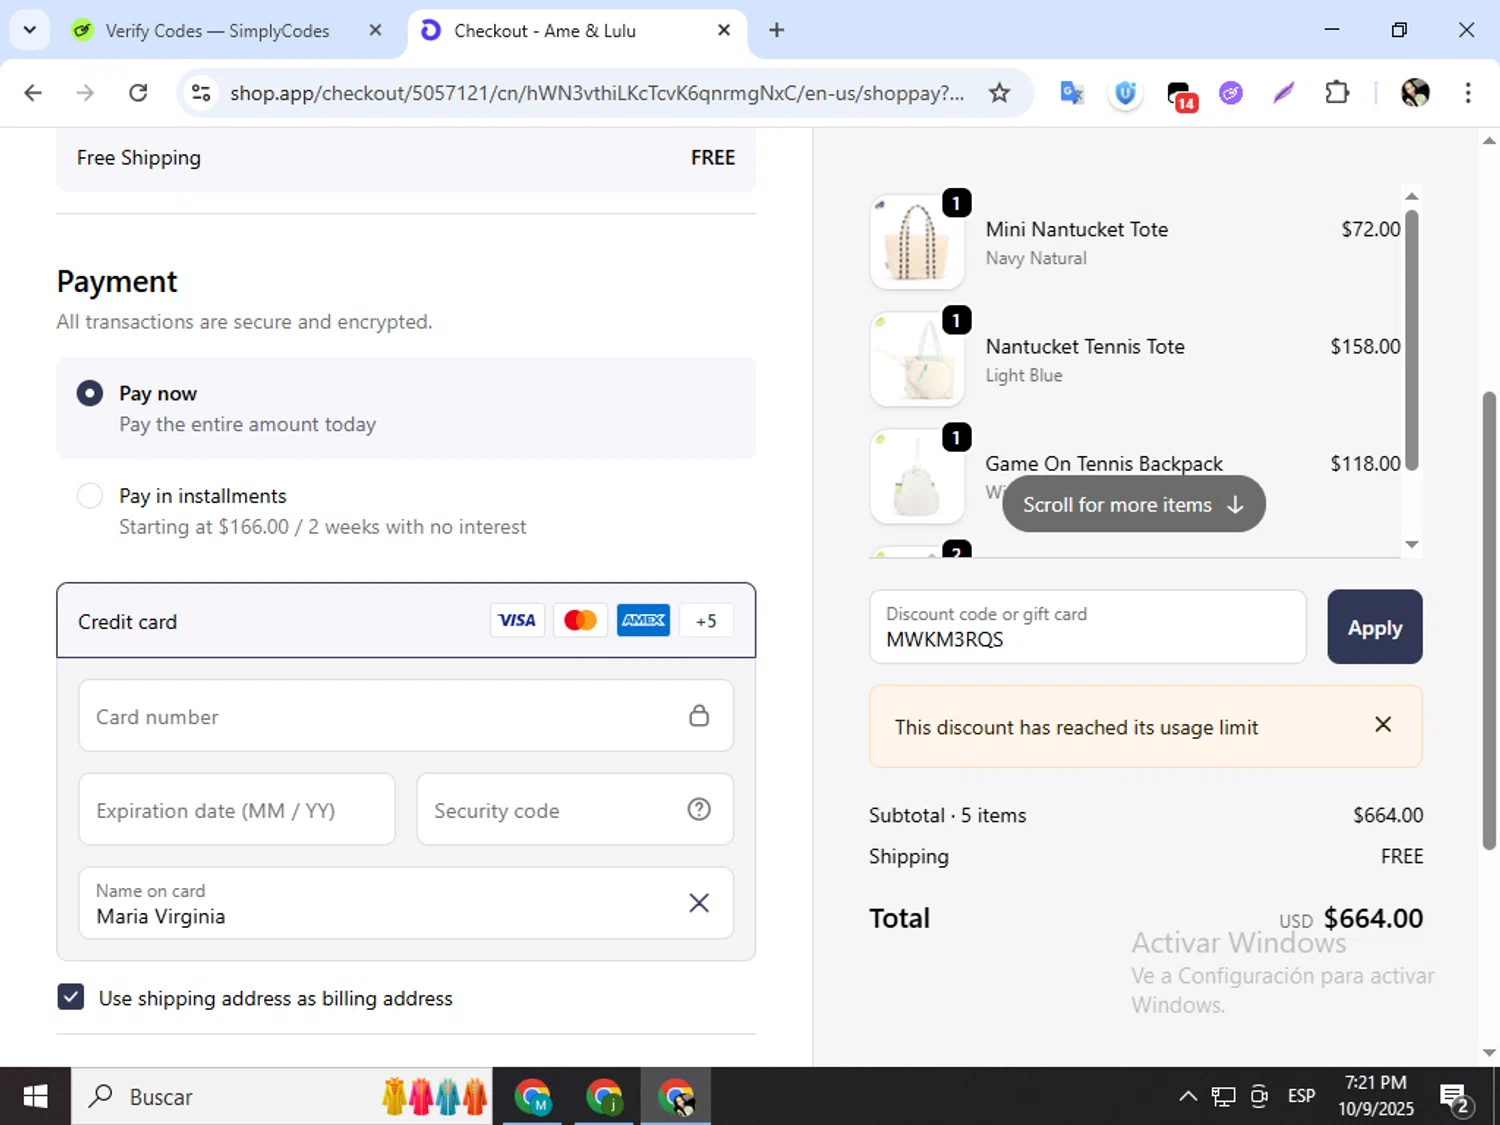The image size is (1500, 1125).
Task: Click the ESP language indicator
Action: [x=1302, y=1096]
